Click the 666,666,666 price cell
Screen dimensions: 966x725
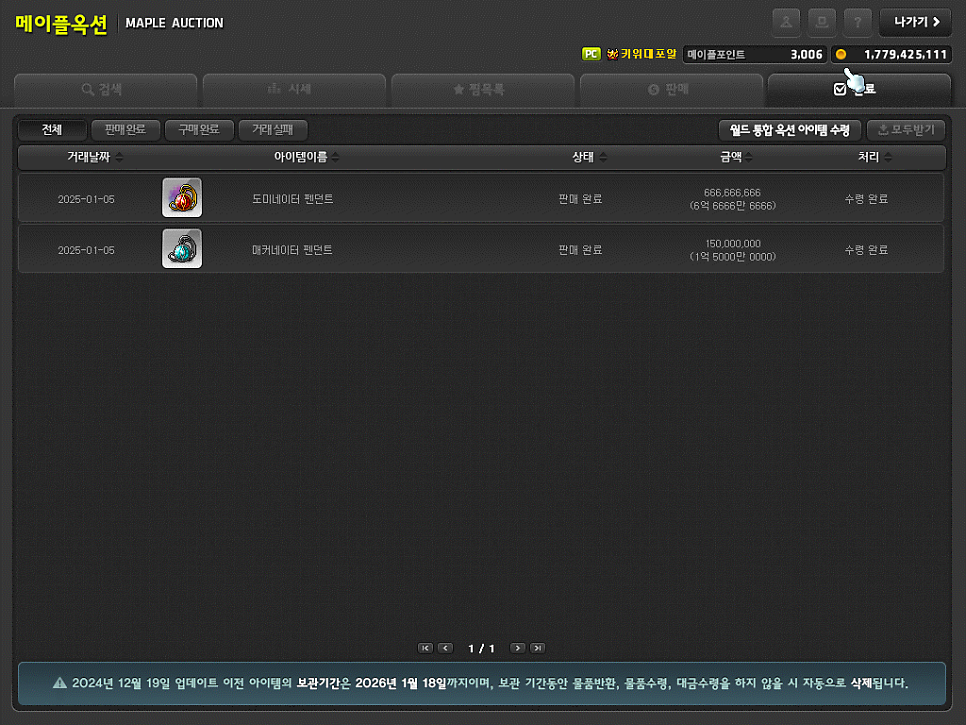733,199
